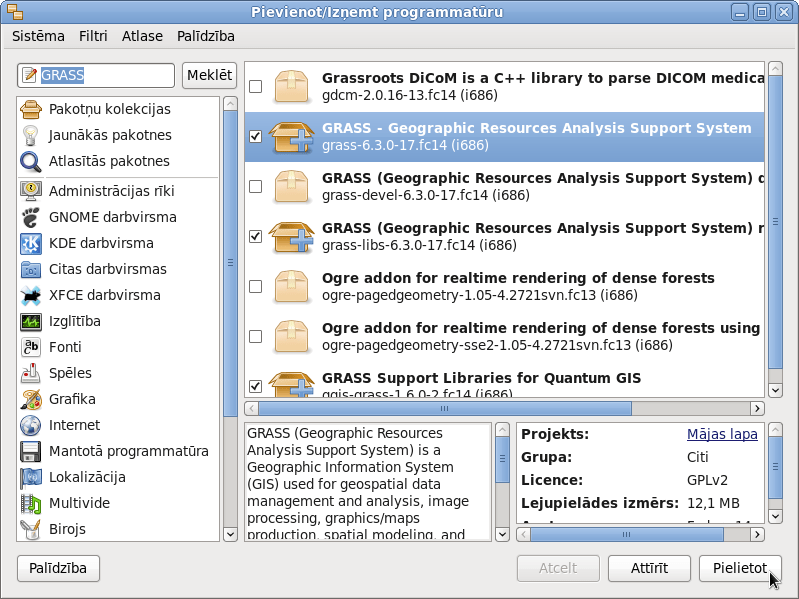799x599 pixels.
Task: Click the Attīrīt button
Action: tap(649, 568)
